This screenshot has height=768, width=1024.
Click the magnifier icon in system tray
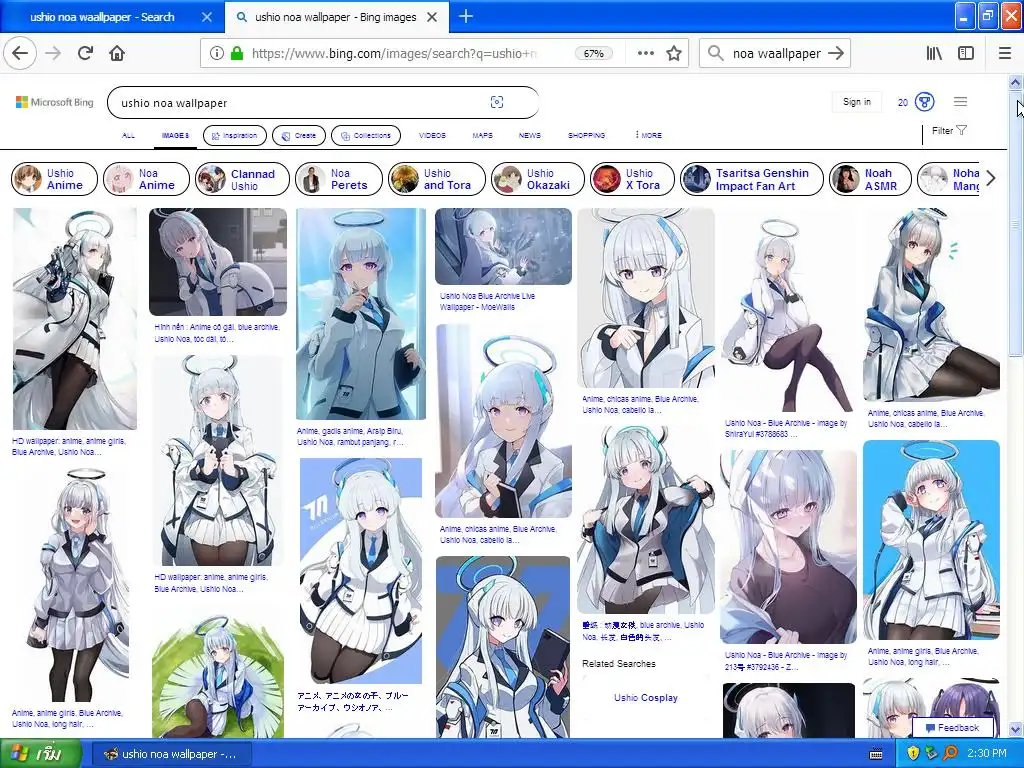click(950, 753)
